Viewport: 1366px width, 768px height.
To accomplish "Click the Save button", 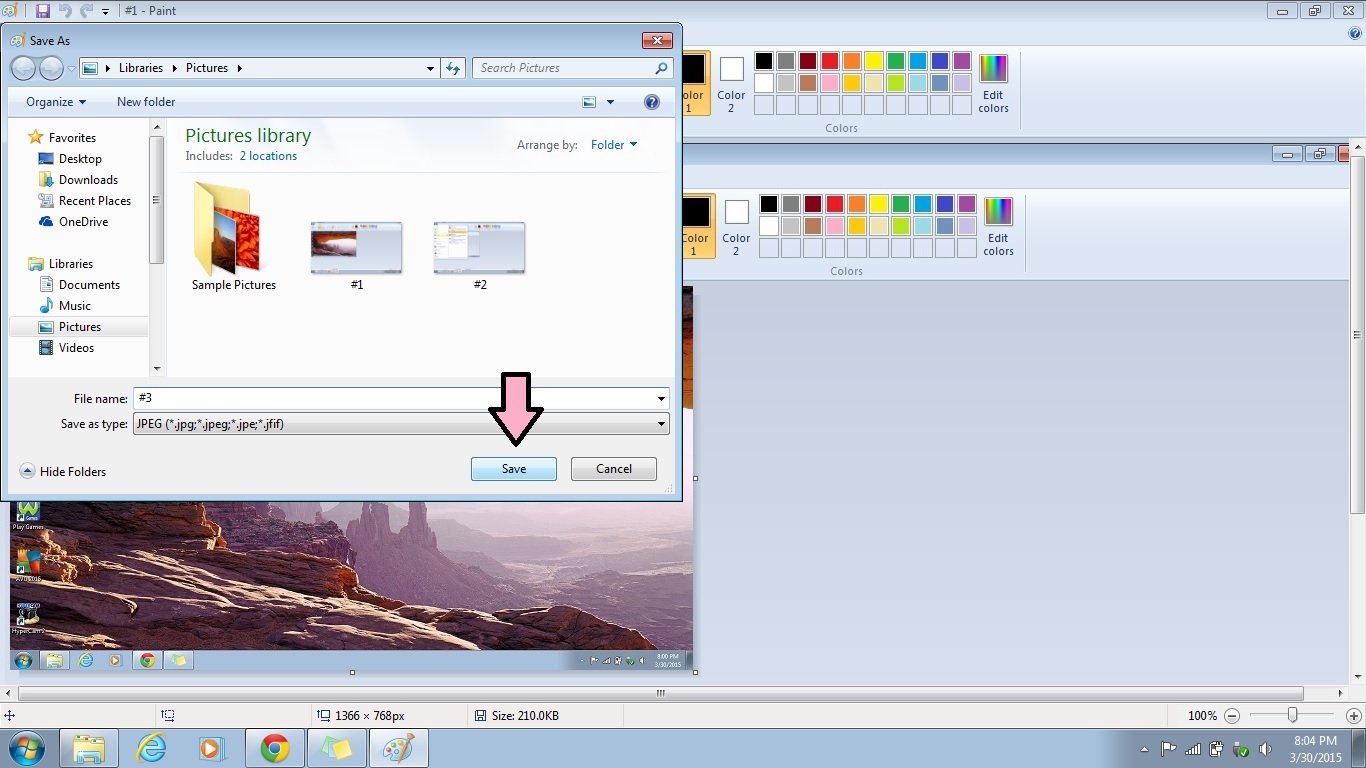I will [x=514, y=469].
